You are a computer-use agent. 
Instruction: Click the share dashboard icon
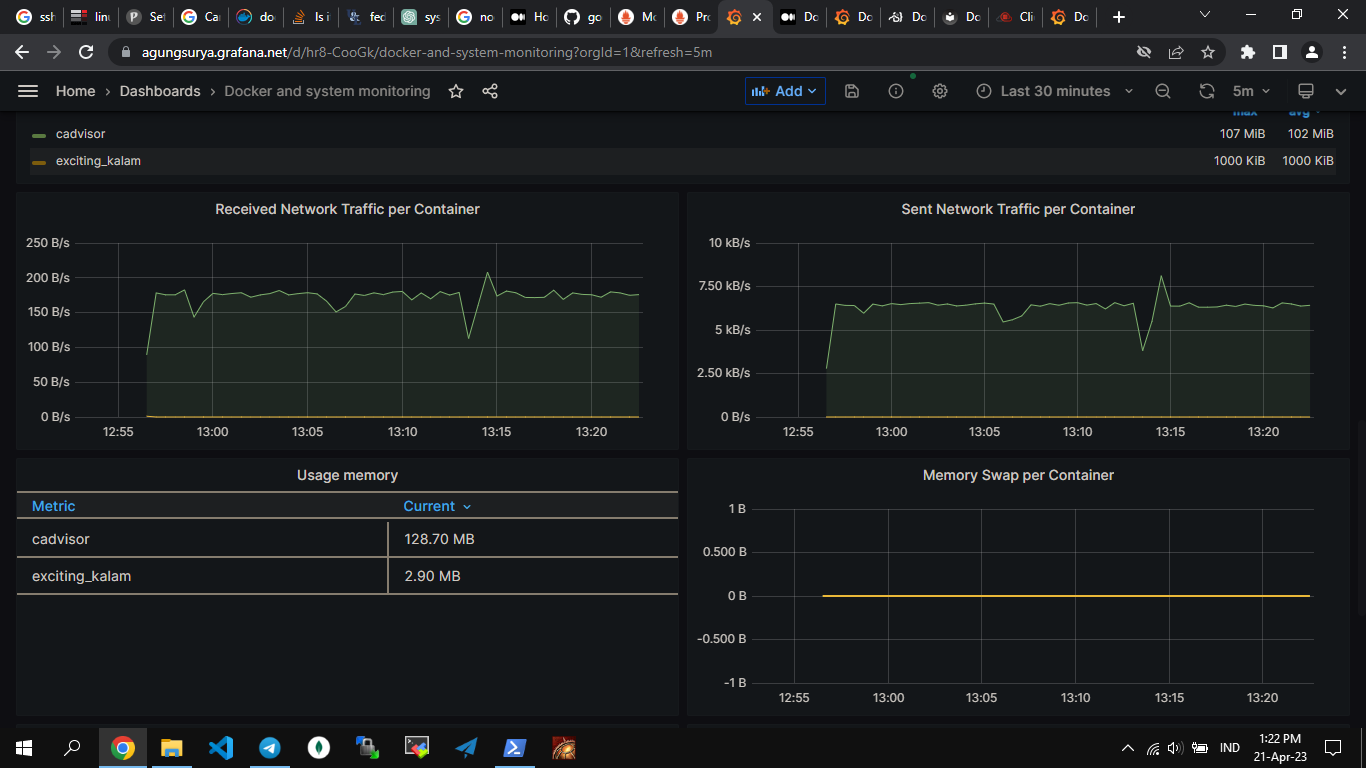pyautogui.click(x=490, y=91)
